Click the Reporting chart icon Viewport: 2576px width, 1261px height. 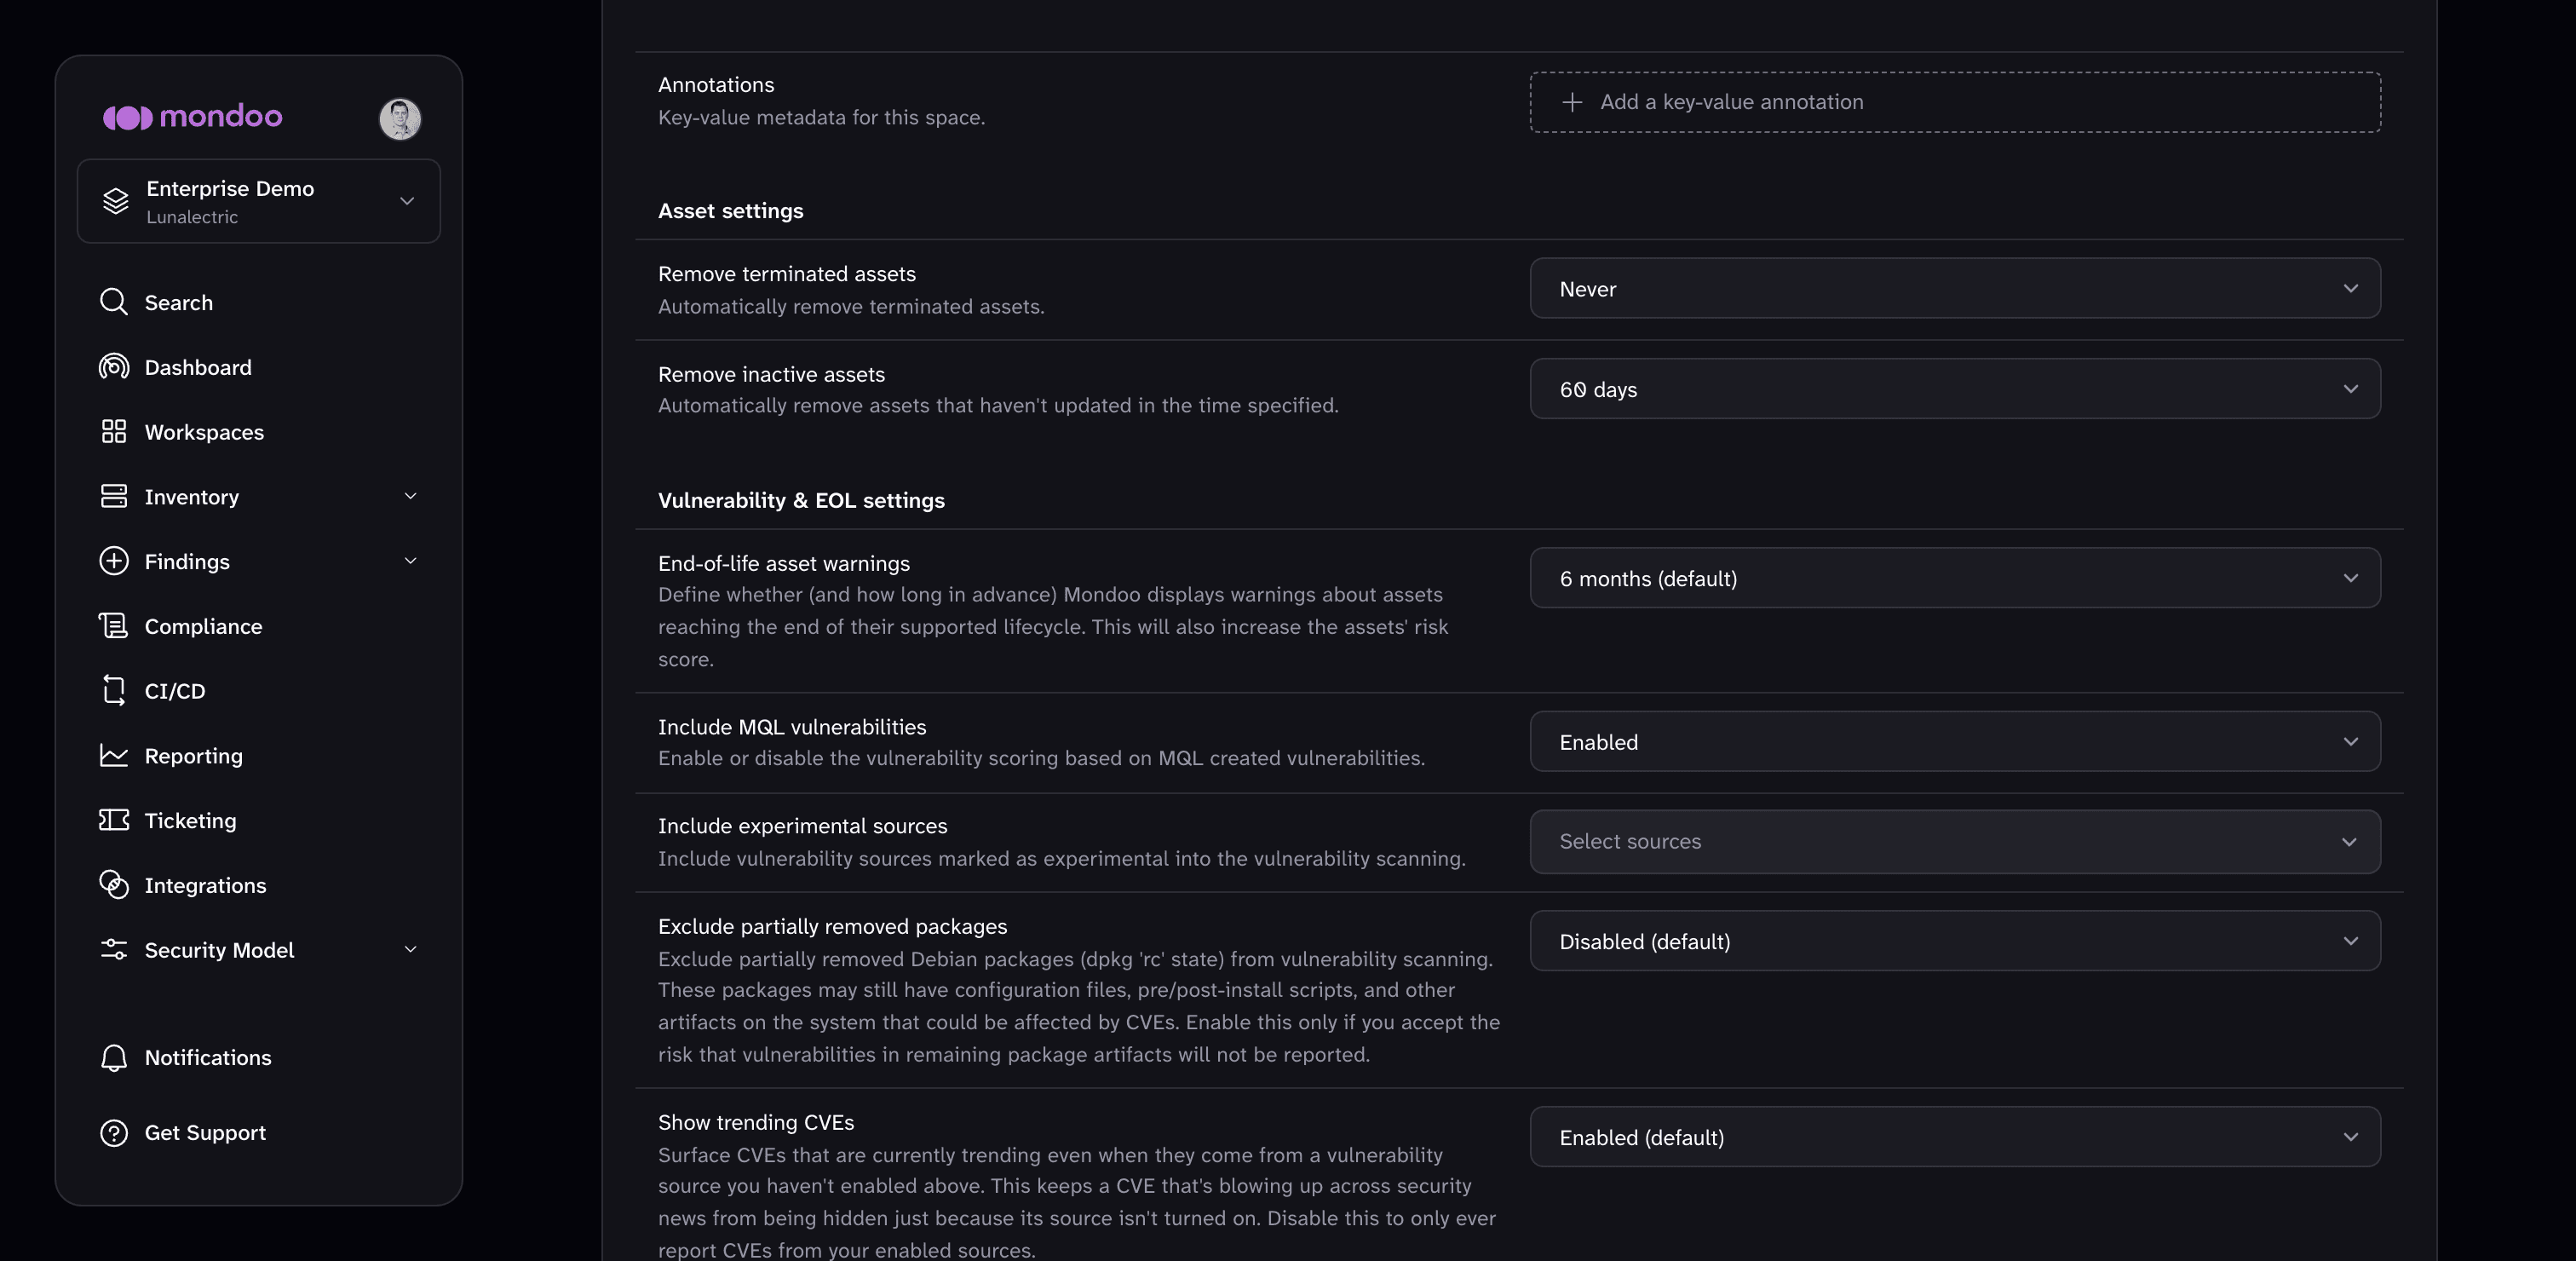[x=114, y=755]
